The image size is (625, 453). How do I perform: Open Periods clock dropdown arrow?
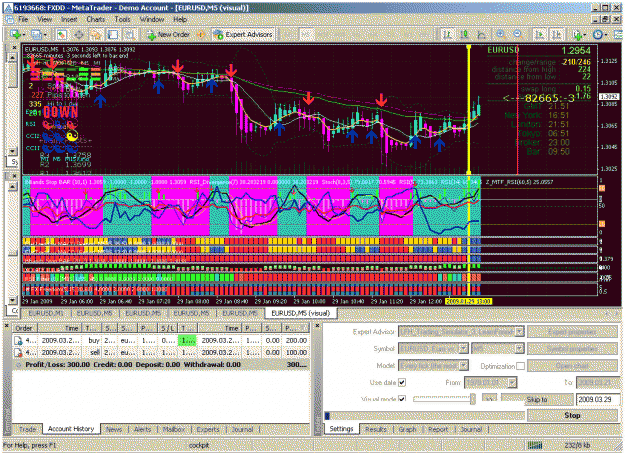605,35
